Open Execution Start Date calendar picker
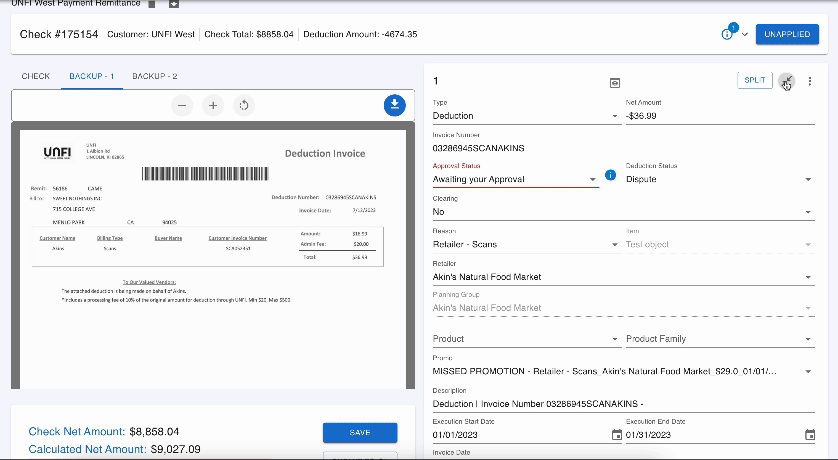 click(x=617, y=435)
